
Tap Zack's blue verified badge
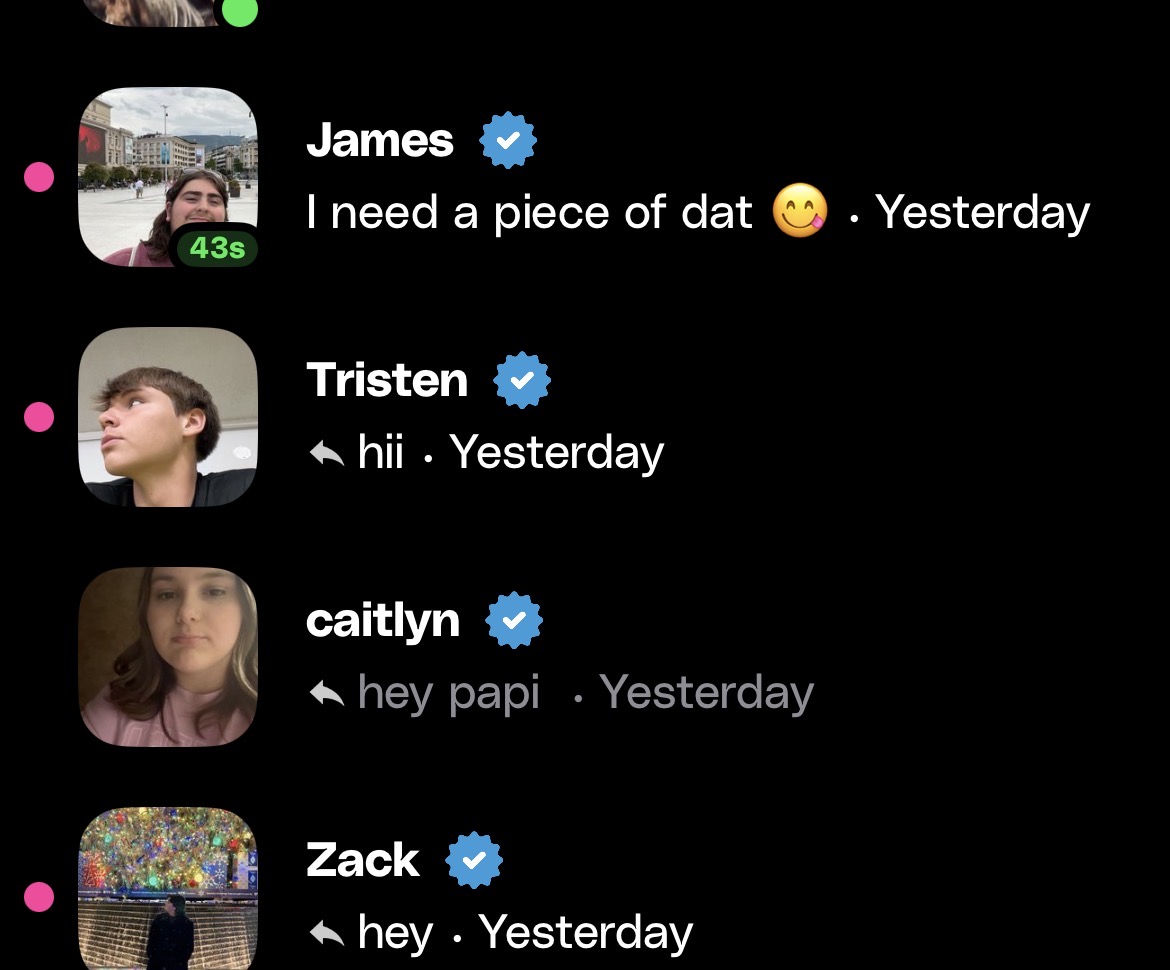pos(474,860)
